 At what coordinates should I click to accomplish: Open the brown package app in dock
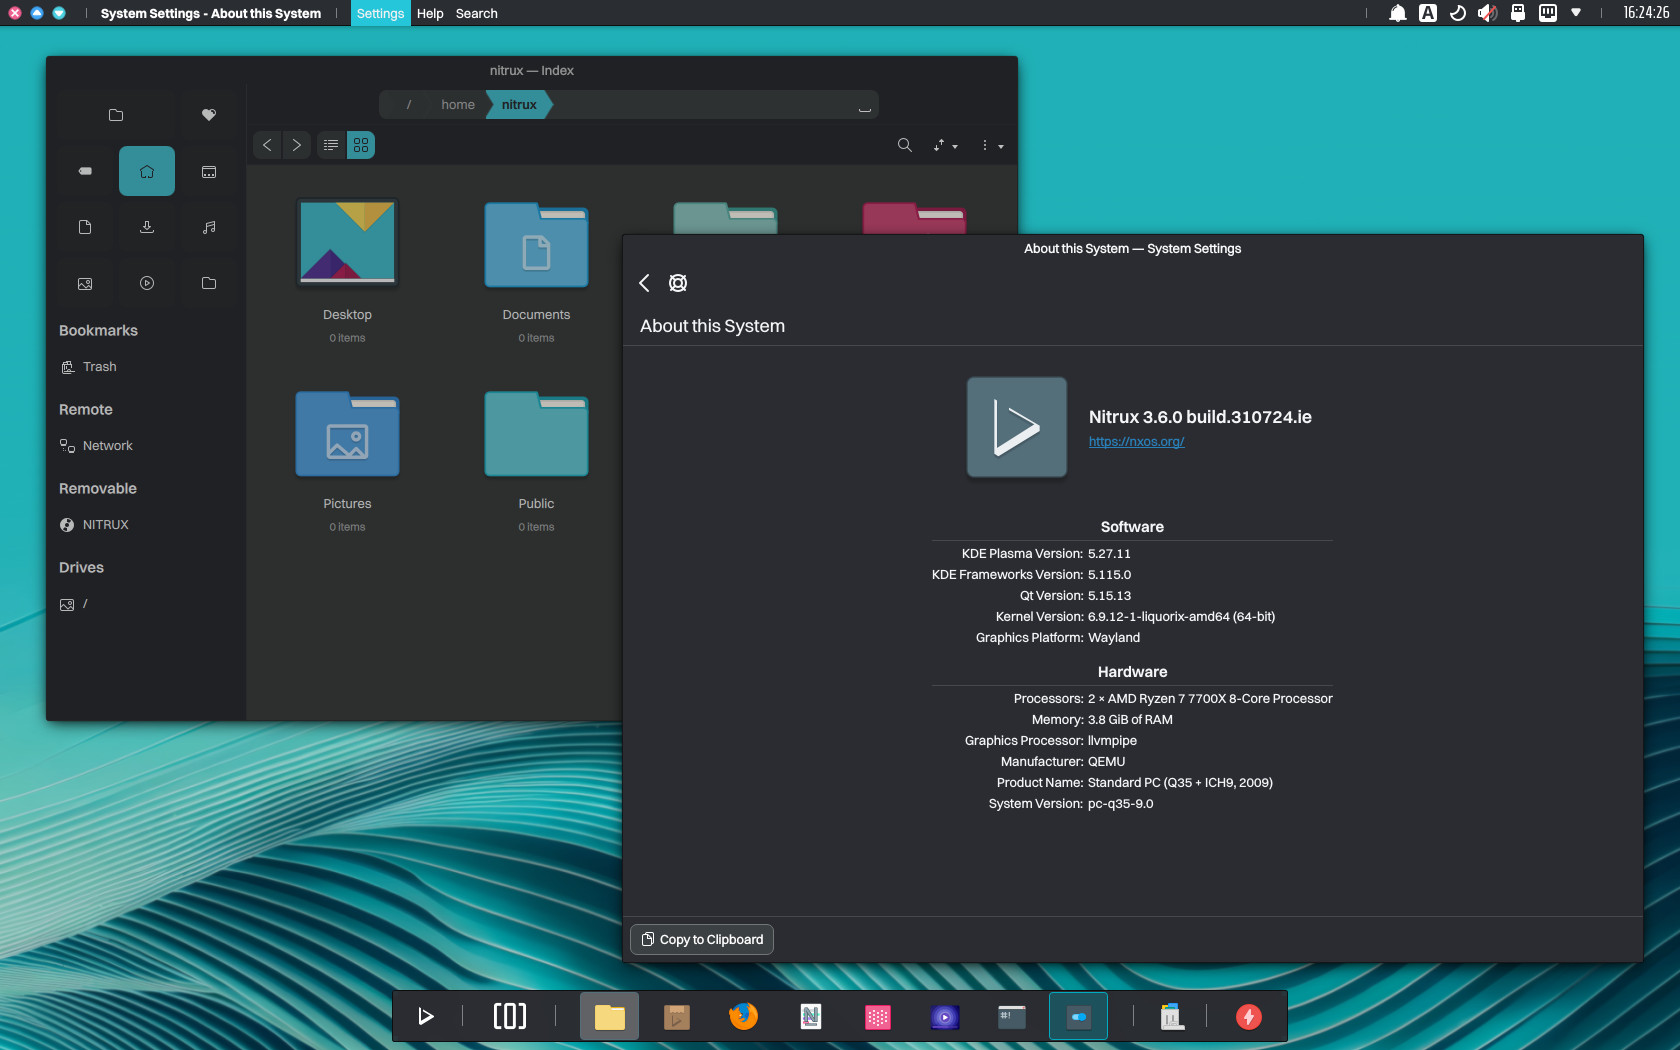pos(677,1017)
